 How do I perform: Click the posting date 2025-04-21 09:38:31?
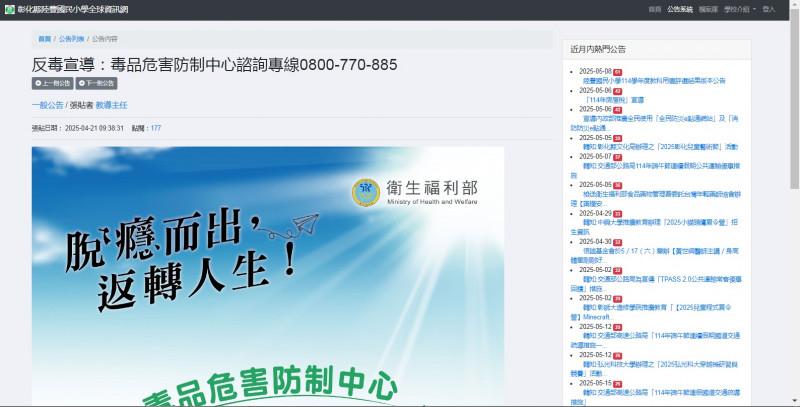tap(94, 128)
